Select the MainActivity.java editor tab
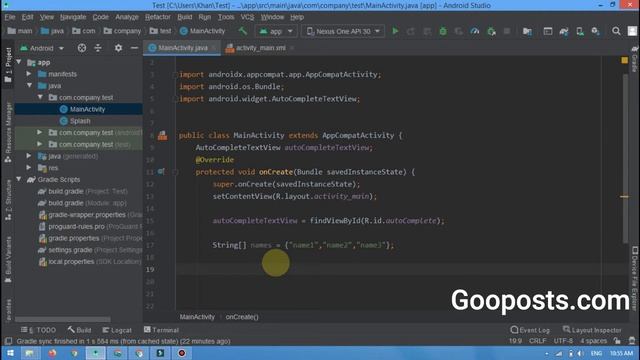The height and width of the screenshot is (360, 640). pos(182,48)
